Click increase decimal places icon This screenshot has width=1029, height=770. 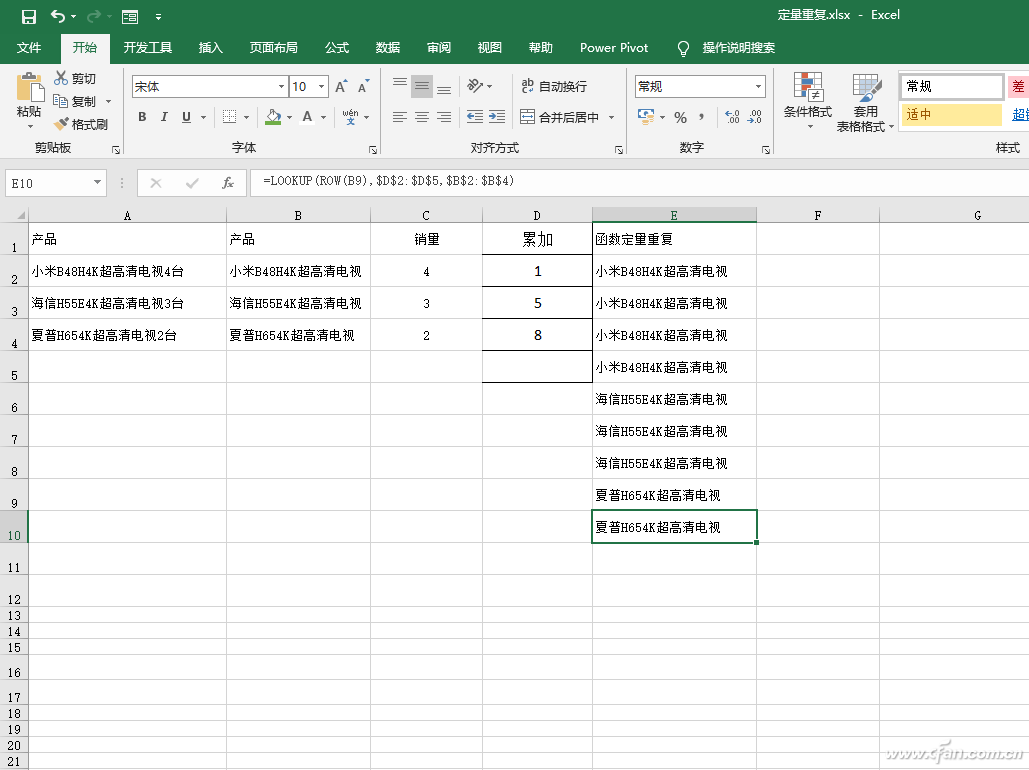(x=732, y=117)
